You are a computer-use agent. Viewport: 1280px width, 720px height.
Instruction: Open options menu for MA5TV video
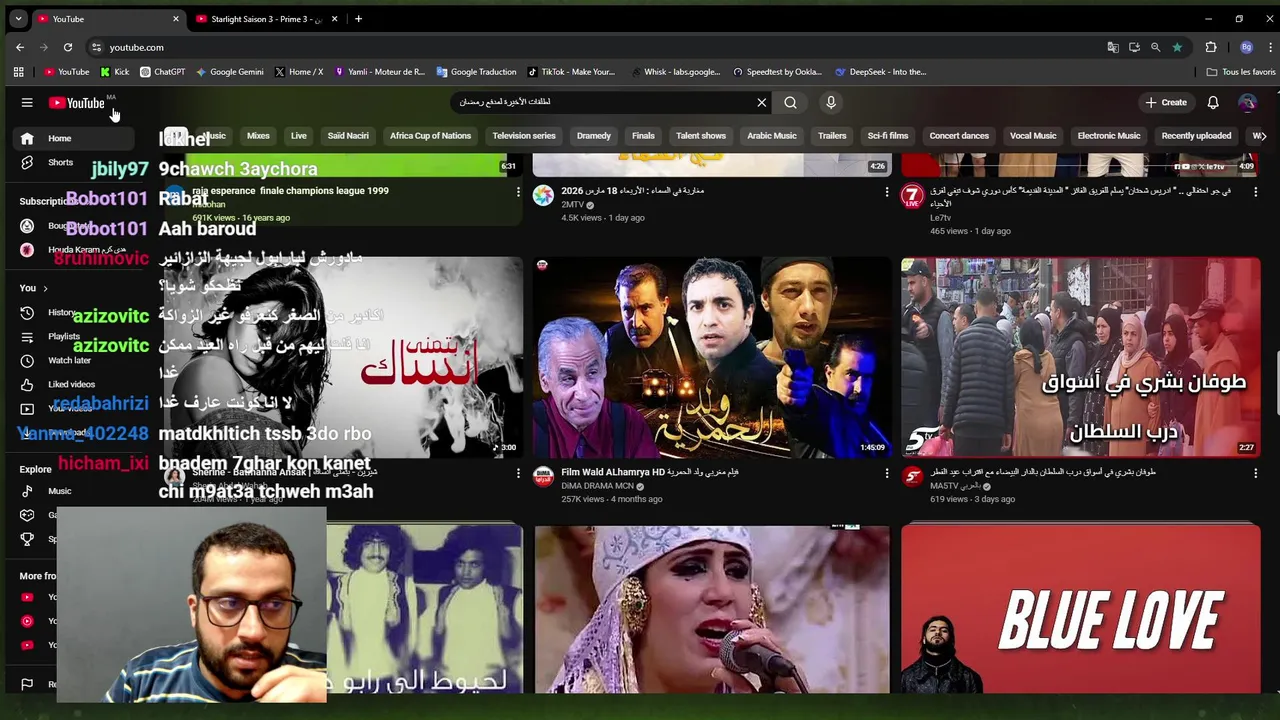tap(1255, 472)
